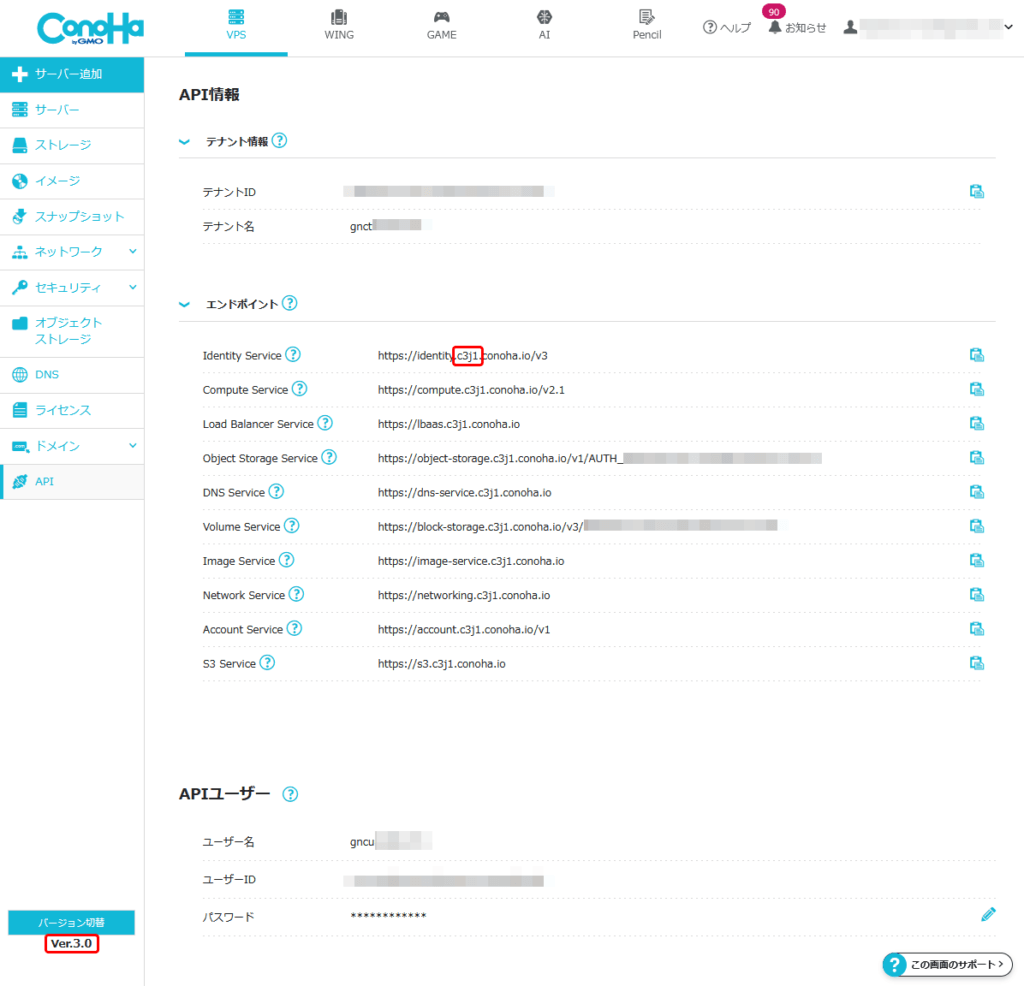Show help for Load Balancer Service
Screen dimensions: 1024x986
click(325, 422)
